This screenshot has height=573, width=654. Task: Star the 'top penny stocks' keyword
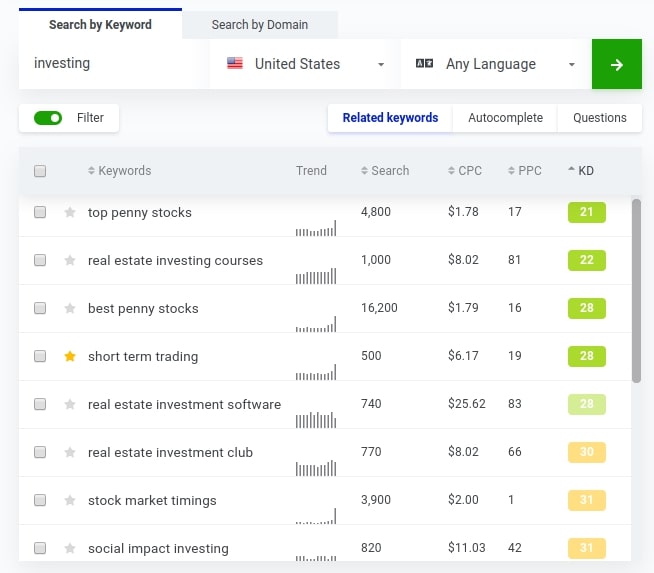pos(70,212)
